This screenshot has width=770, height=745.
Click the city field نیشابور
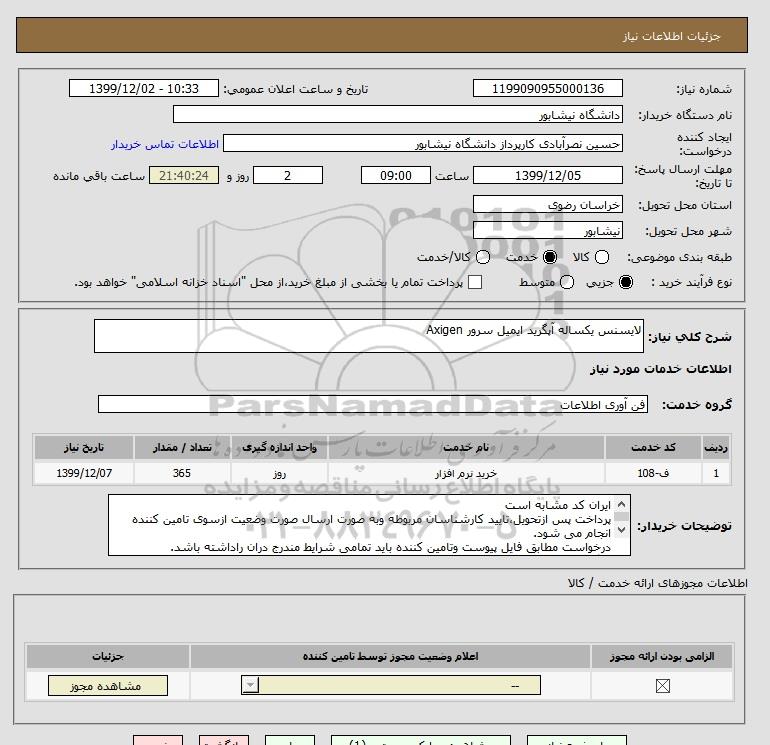[x=548, y=230]
